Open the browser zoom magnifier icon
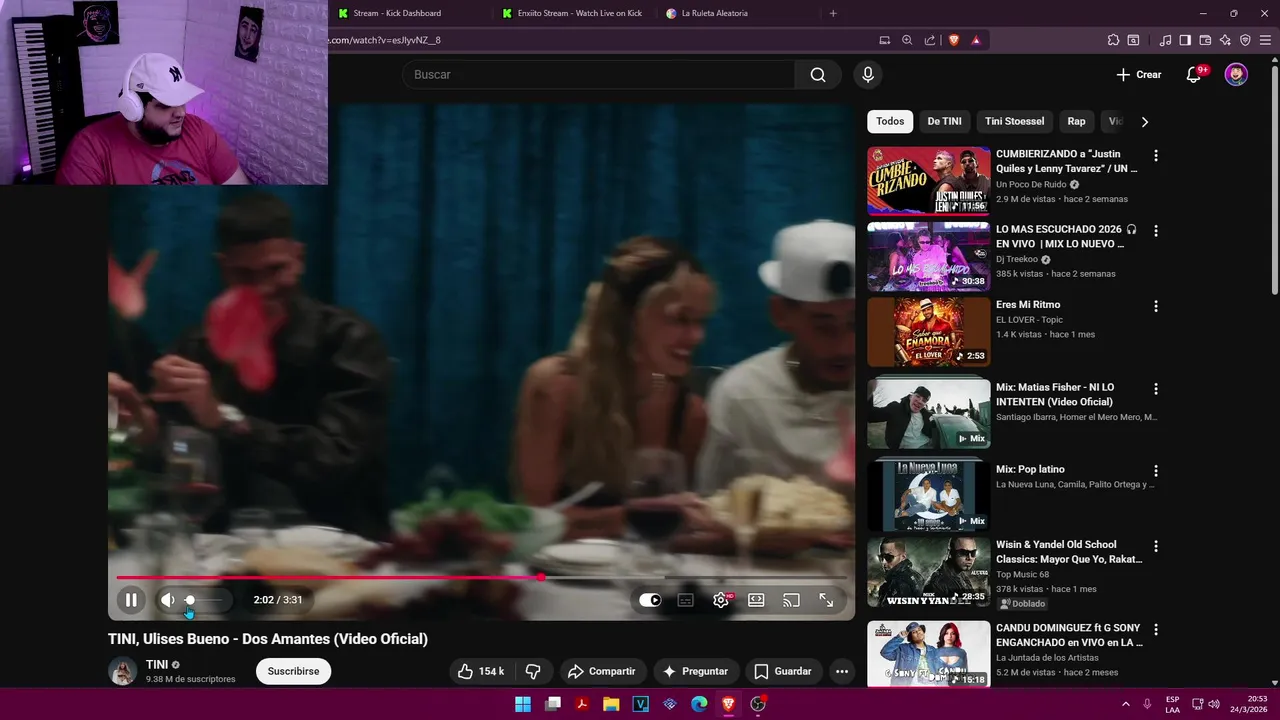Viewport: 1280px width, 720px height. [907, 40]
